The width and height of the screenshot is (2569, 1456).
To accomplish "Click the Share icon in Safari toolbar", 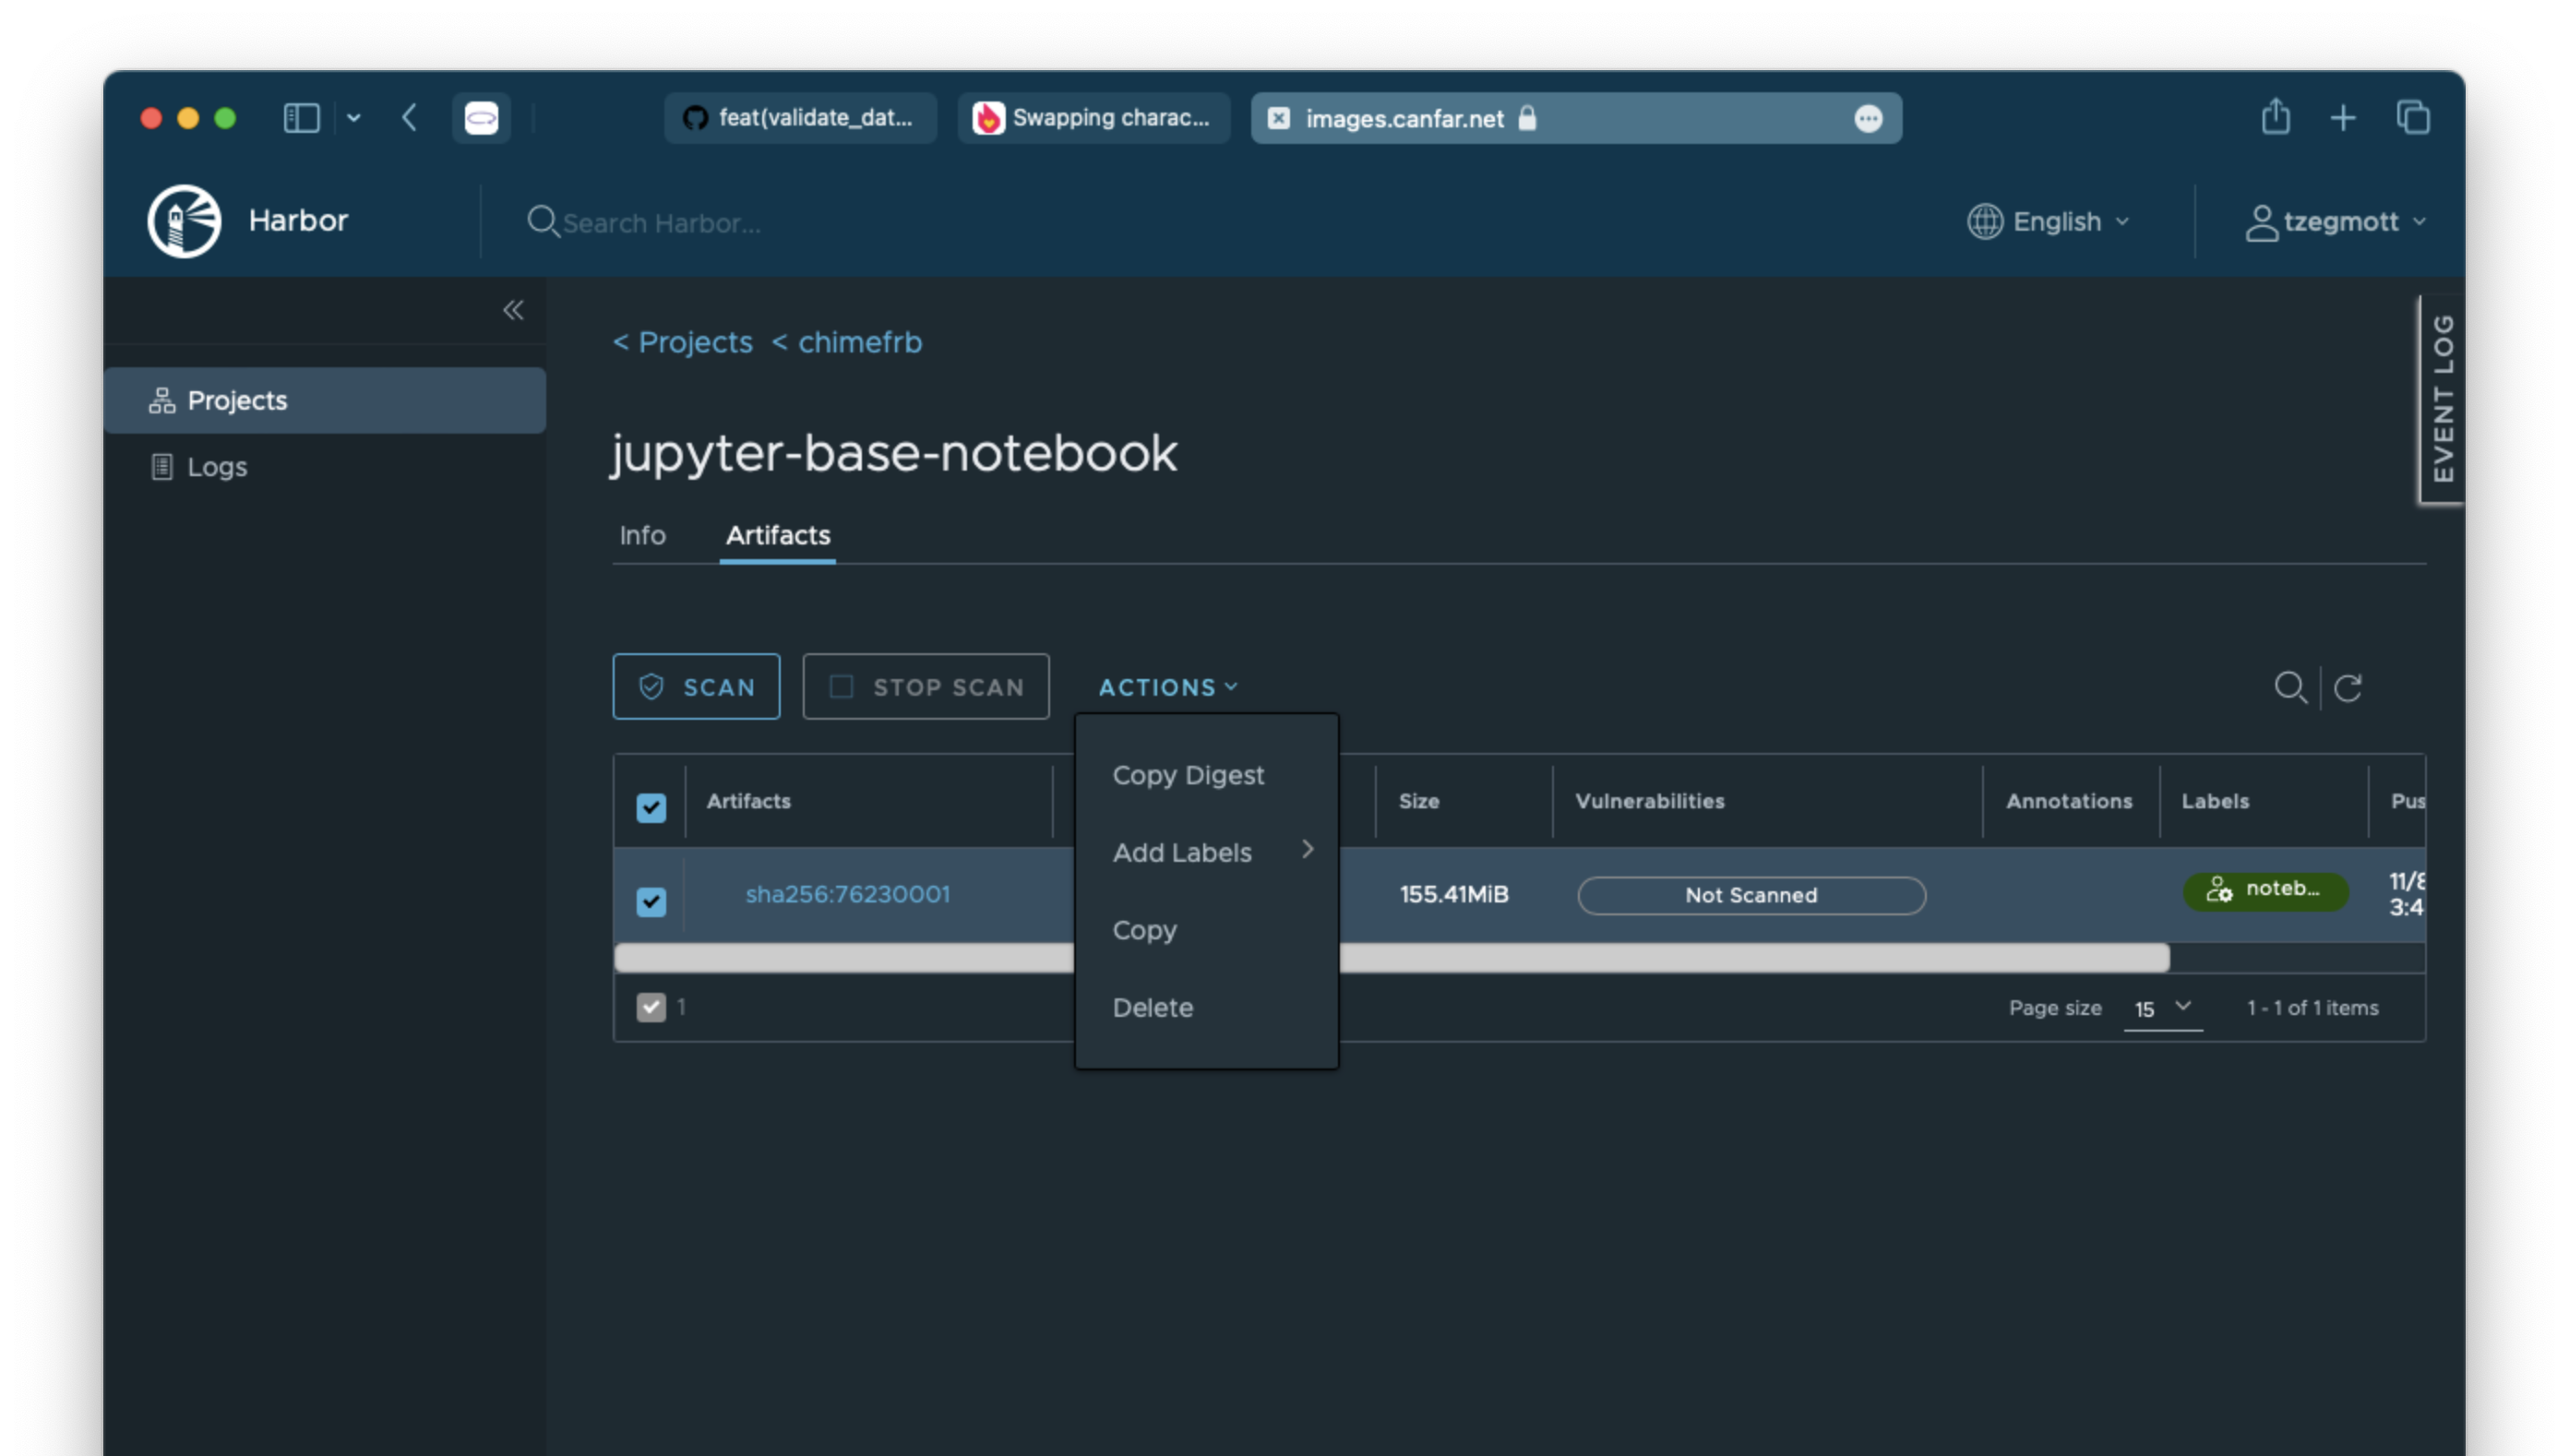I will 2275,116.
